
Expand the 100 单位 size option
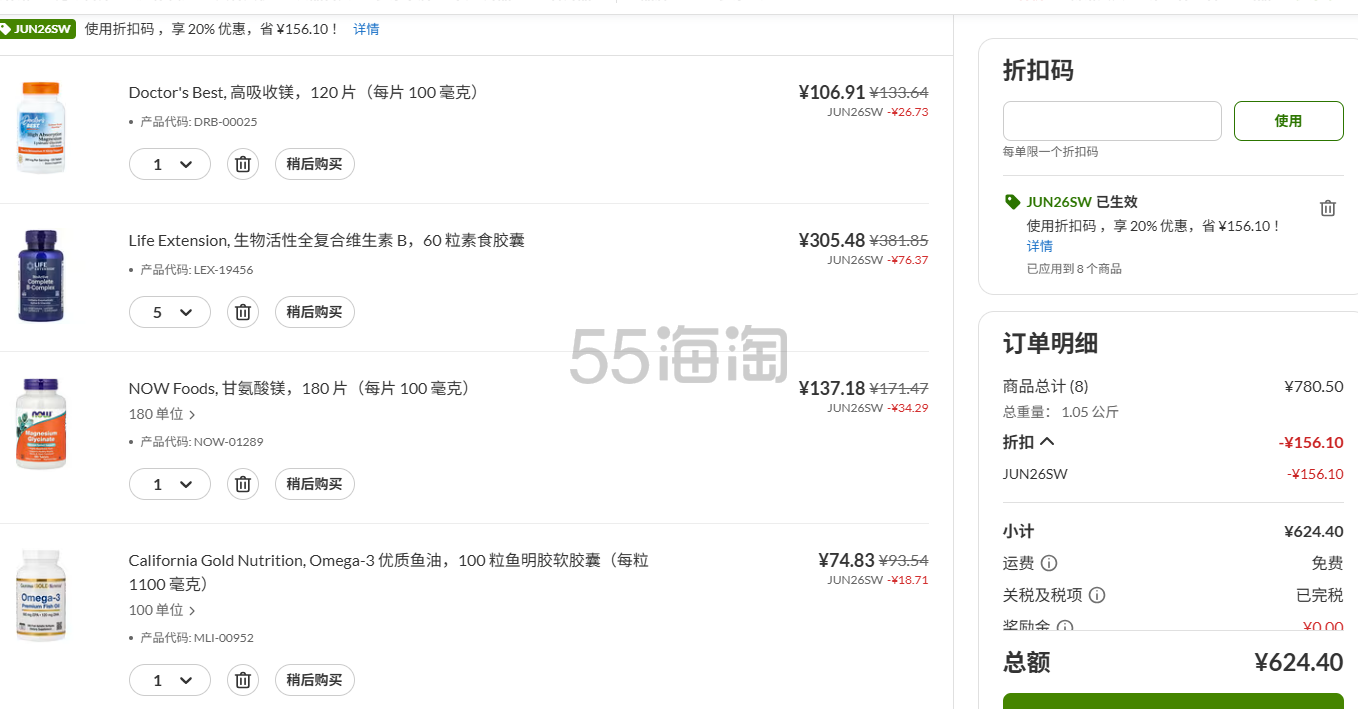[x=162, y=610]
